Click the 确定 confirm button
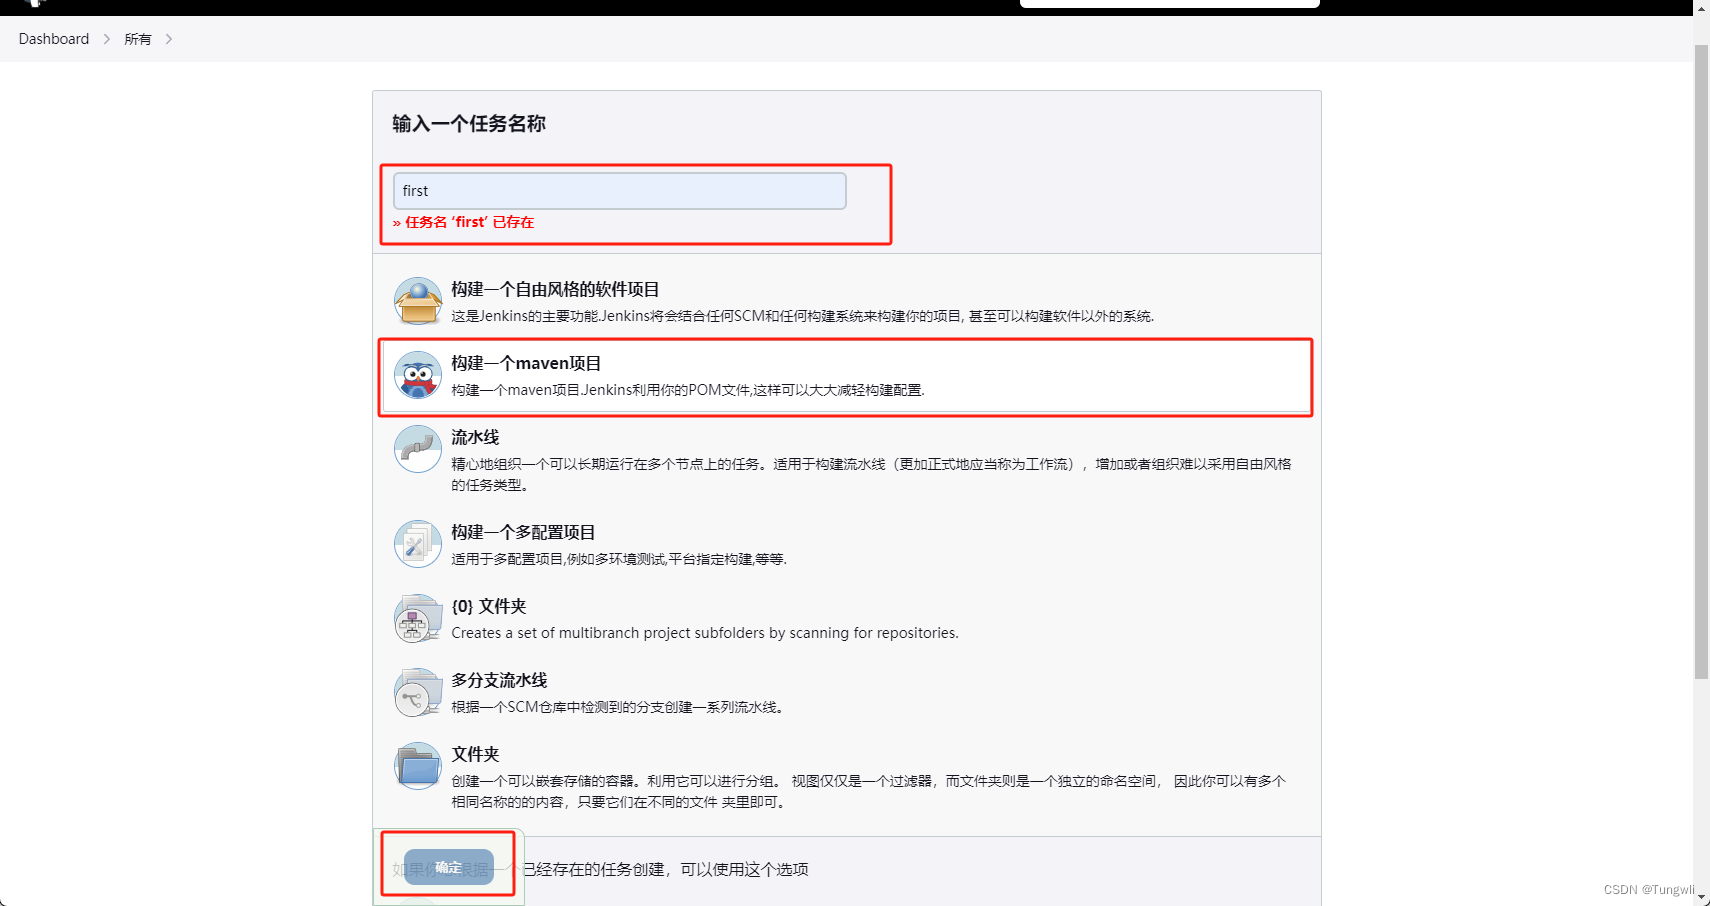1710x906 pixels. [449, 867]
